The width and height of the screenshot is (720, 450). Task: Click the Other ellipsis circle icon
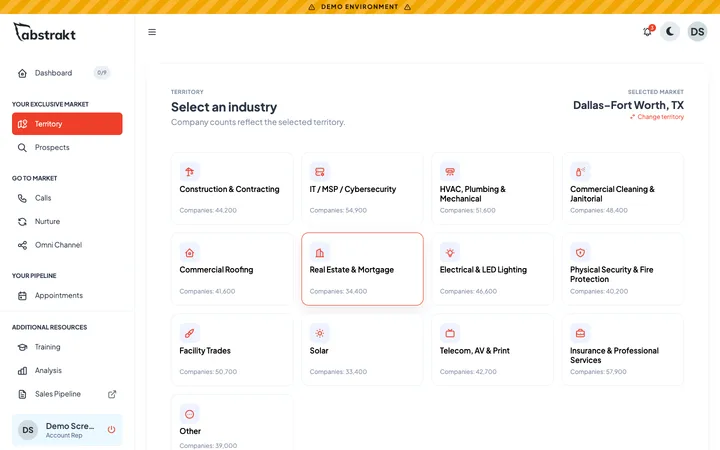(x=189, y=414)
